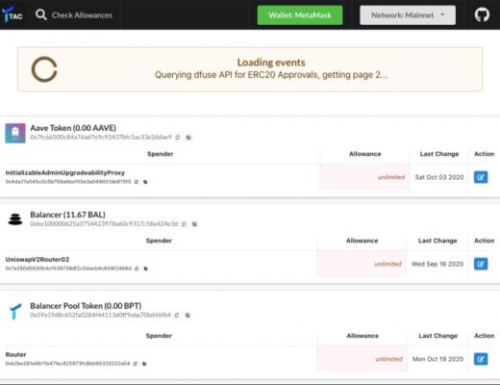Edit the Balancer BAL allowance
Image resolution: width=500 pixels, height=385 pixels.
tap(481, 264)
